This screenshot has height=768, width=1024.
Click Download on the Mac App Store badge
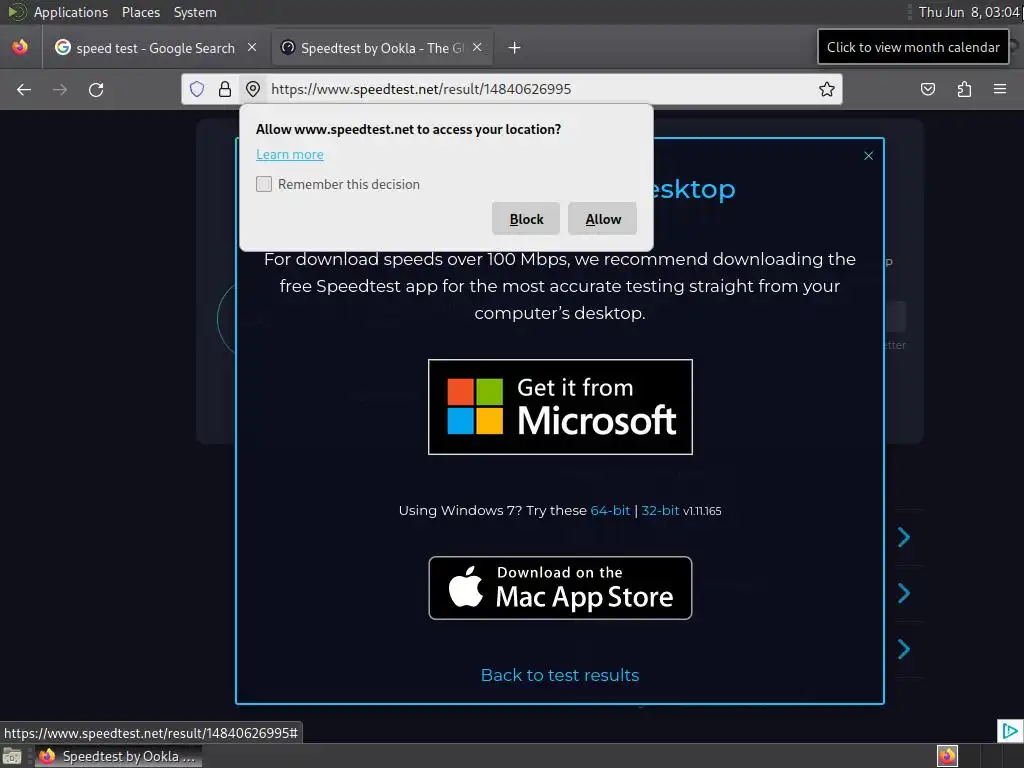(560, 588)
